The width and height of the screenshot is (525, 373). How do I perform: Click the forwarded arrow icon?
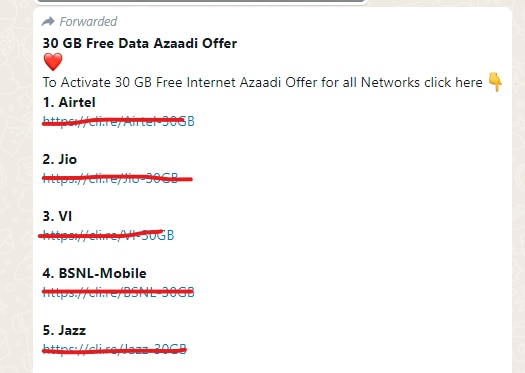(48, 22)
